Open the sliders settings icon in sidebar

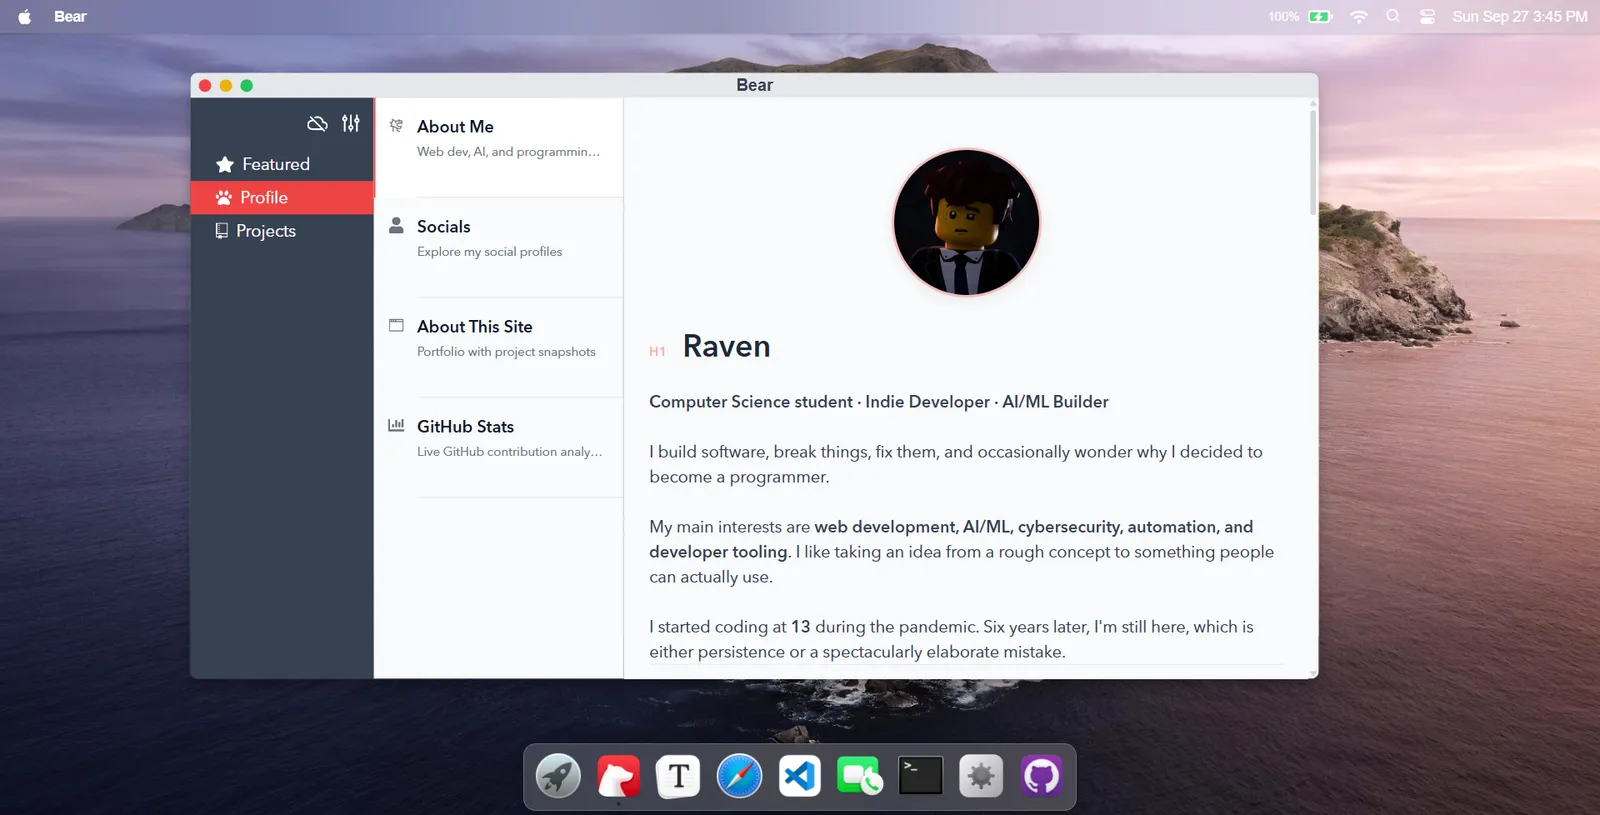pyautogui.click(x=351, y=123)
